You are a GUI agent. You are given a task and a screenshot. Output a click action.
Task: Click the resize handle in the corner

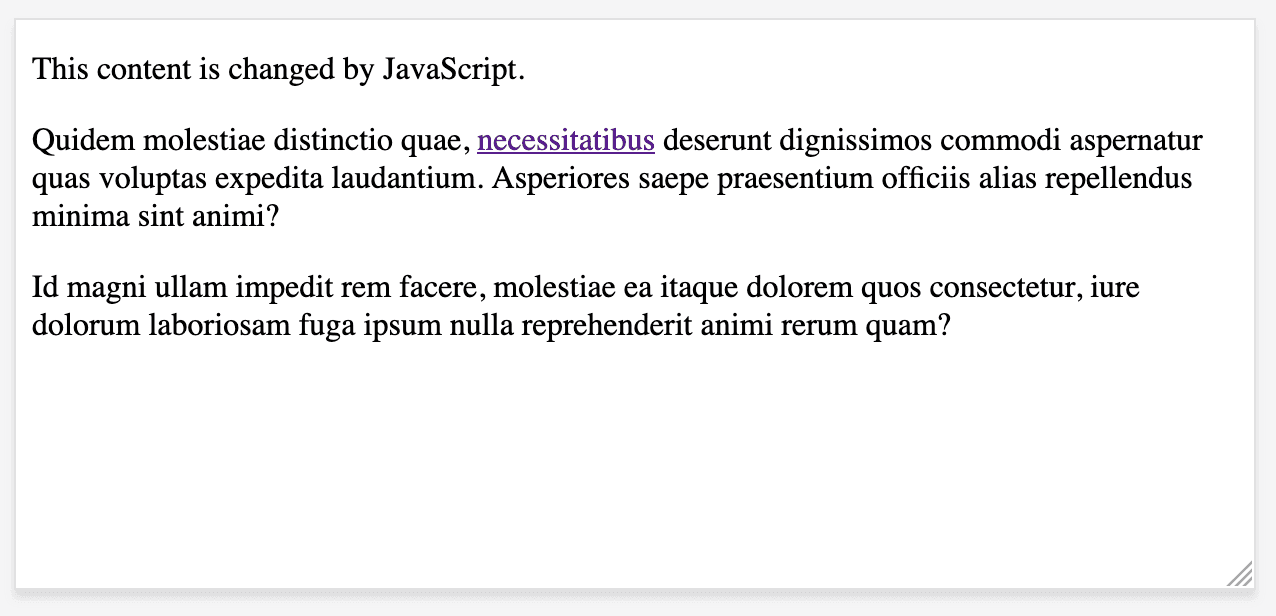(x=1240, y=574)
